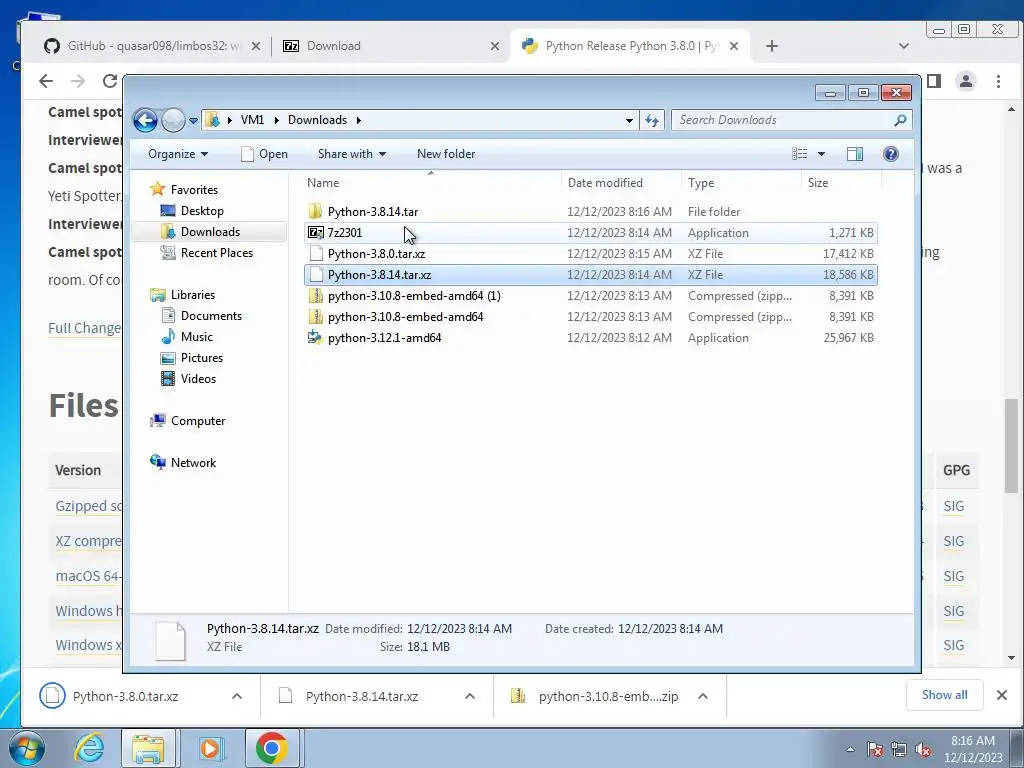Select Recent Places in the sidebar
The height and width of the screenshot is (768, 1024).
click(x=216, y=253)
